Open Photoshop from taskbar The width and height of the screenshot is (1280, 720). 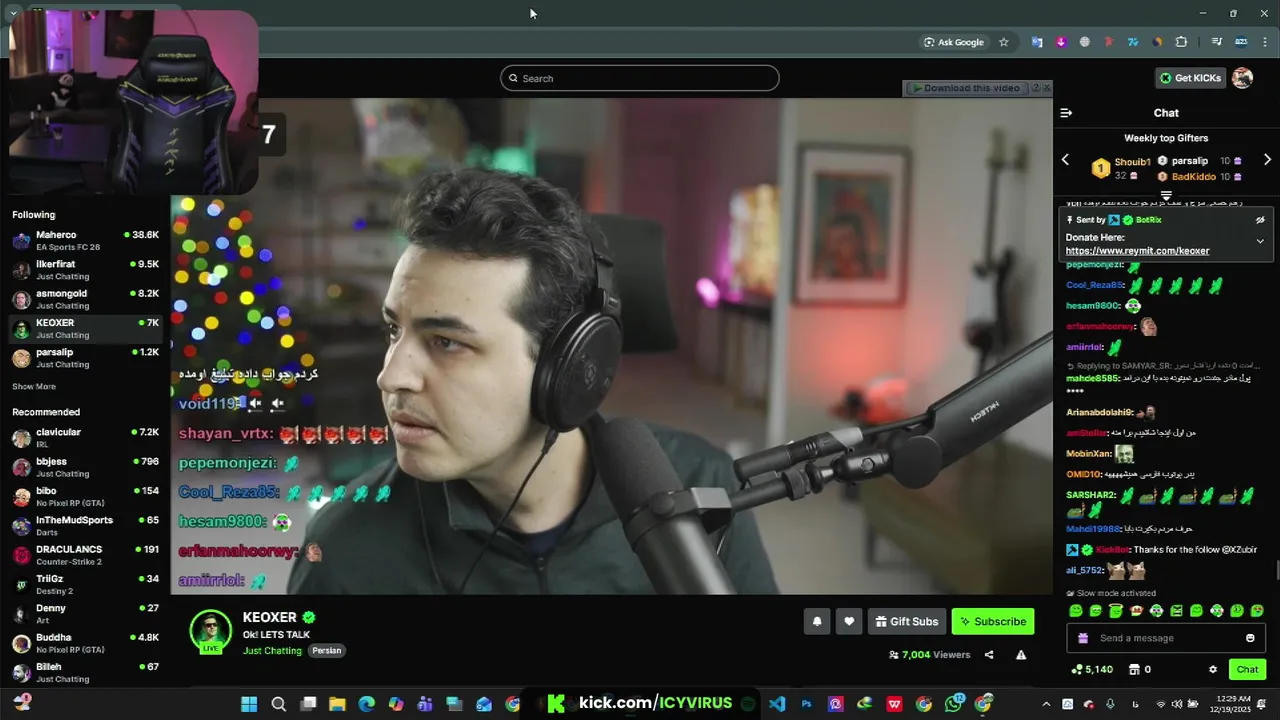click(806, 704)
